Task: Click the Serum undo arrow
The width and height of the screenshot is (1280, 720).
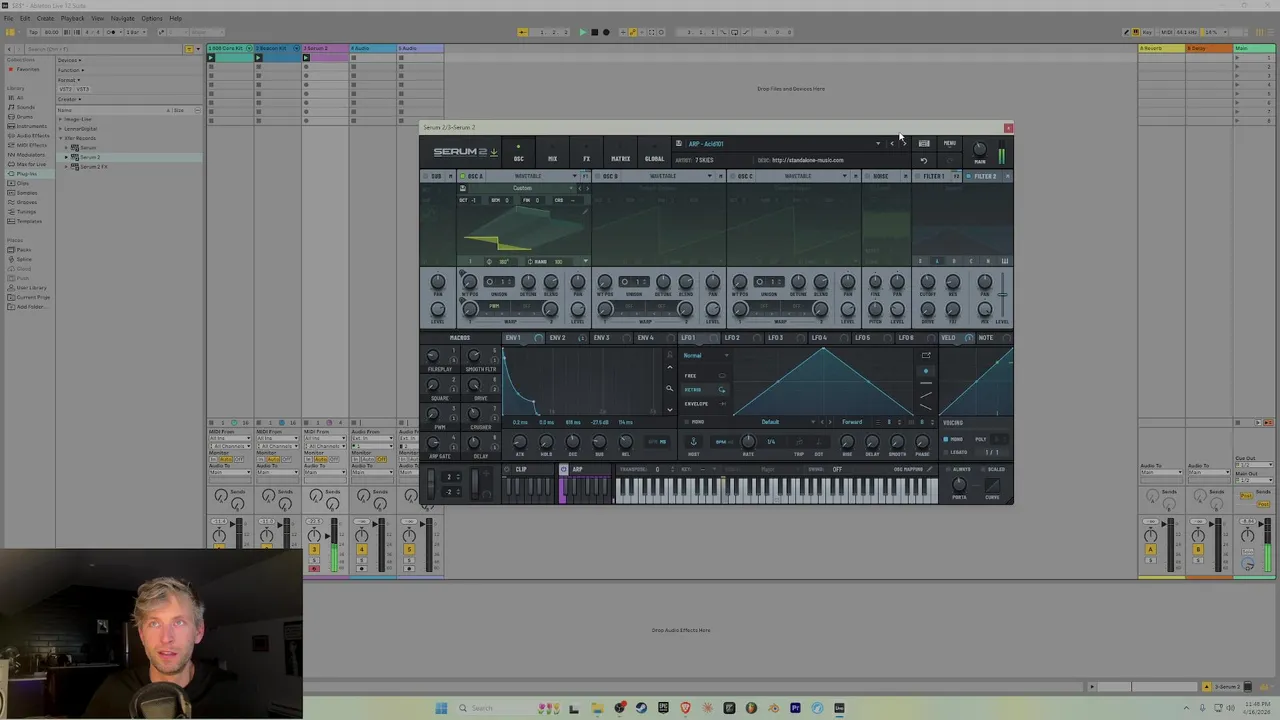Action: point(924,160)
